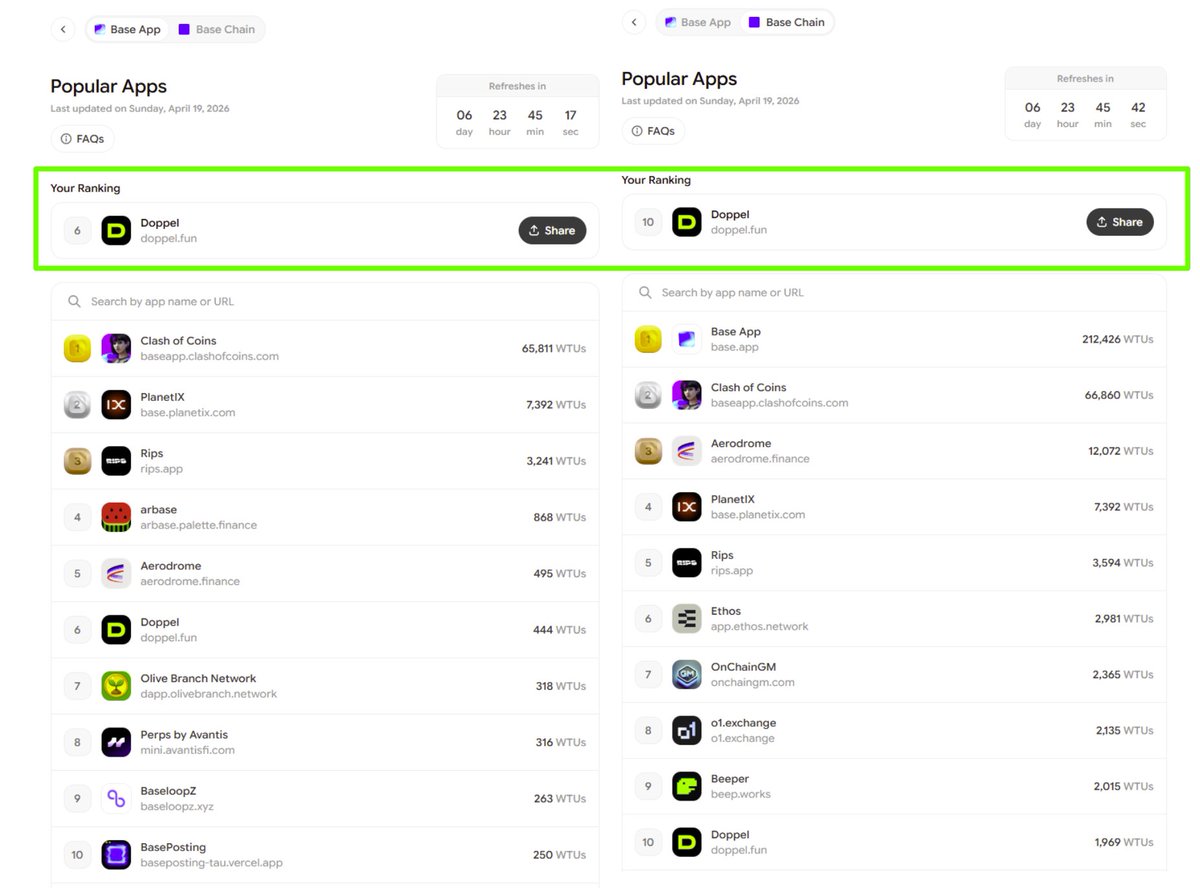The image size is (1200, 888).
Task: Open Aerodrome icon with 495 WTUs
Action: click(x=116, y=573)
